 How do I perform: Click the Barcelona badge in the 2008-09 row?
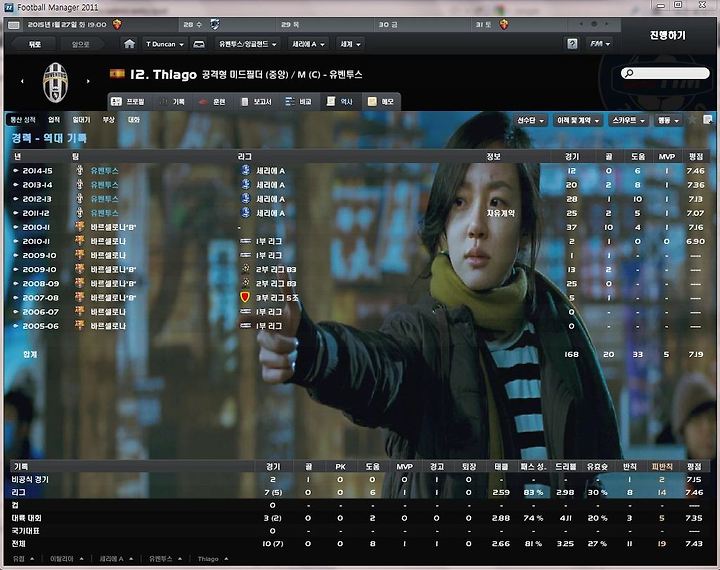(79, 283)
